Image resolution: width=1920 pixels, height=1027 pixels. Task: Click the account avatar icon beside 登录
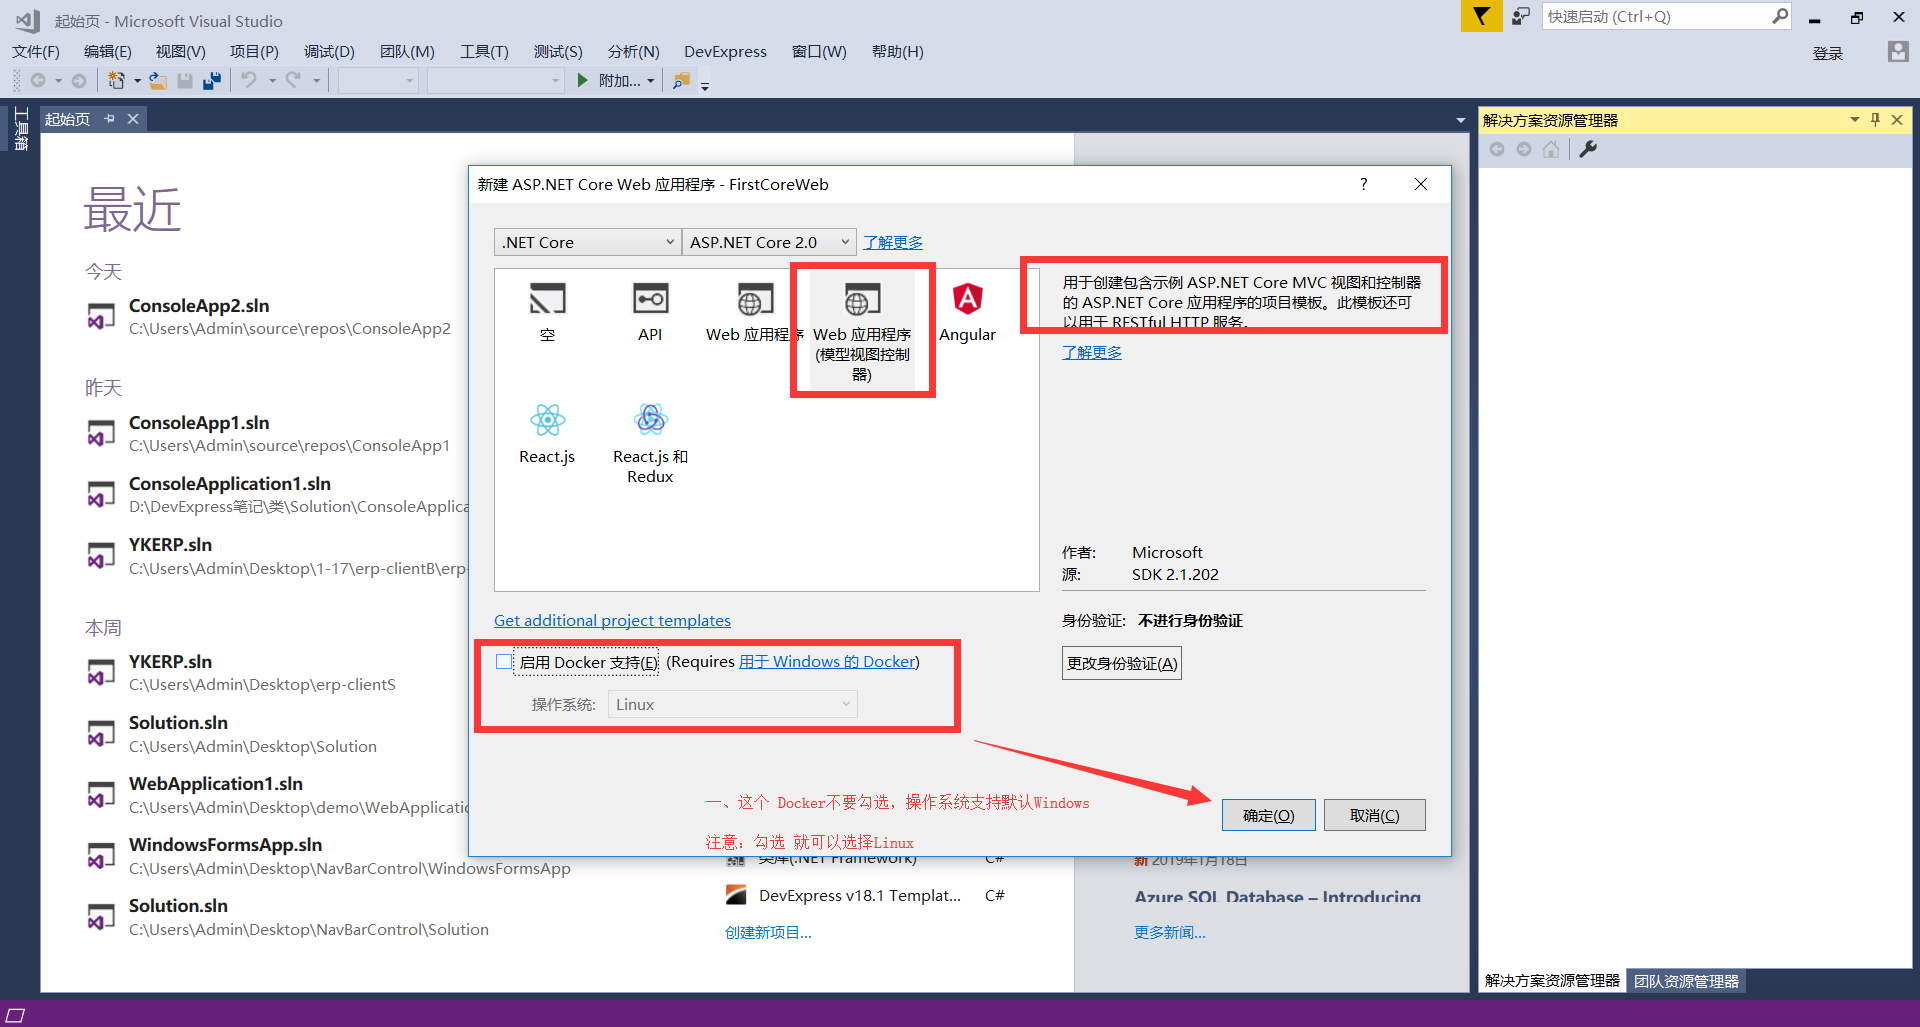[x=1898, y=52]
